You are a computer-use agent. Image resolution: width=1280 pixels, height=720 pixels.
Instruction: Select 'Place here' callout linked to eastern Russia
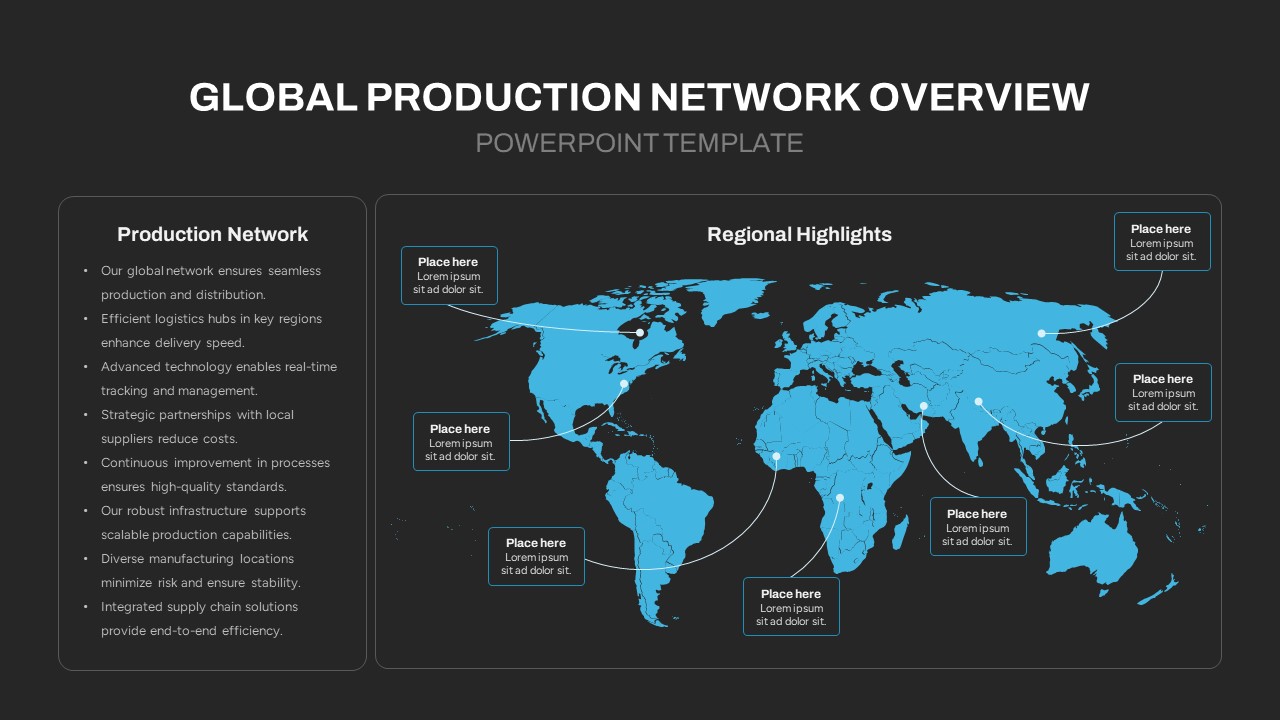coord(1162,241)
